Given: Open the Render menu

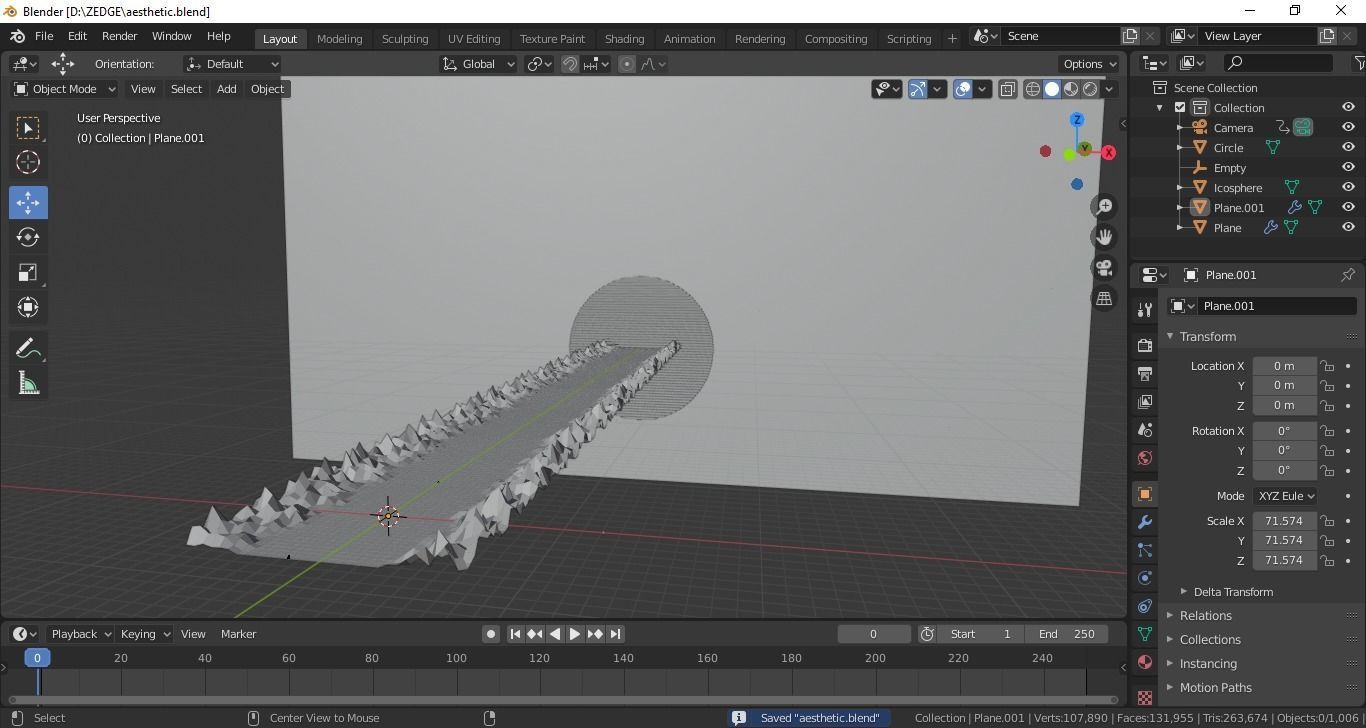Looking at the screenshot, I should [119, 36].
